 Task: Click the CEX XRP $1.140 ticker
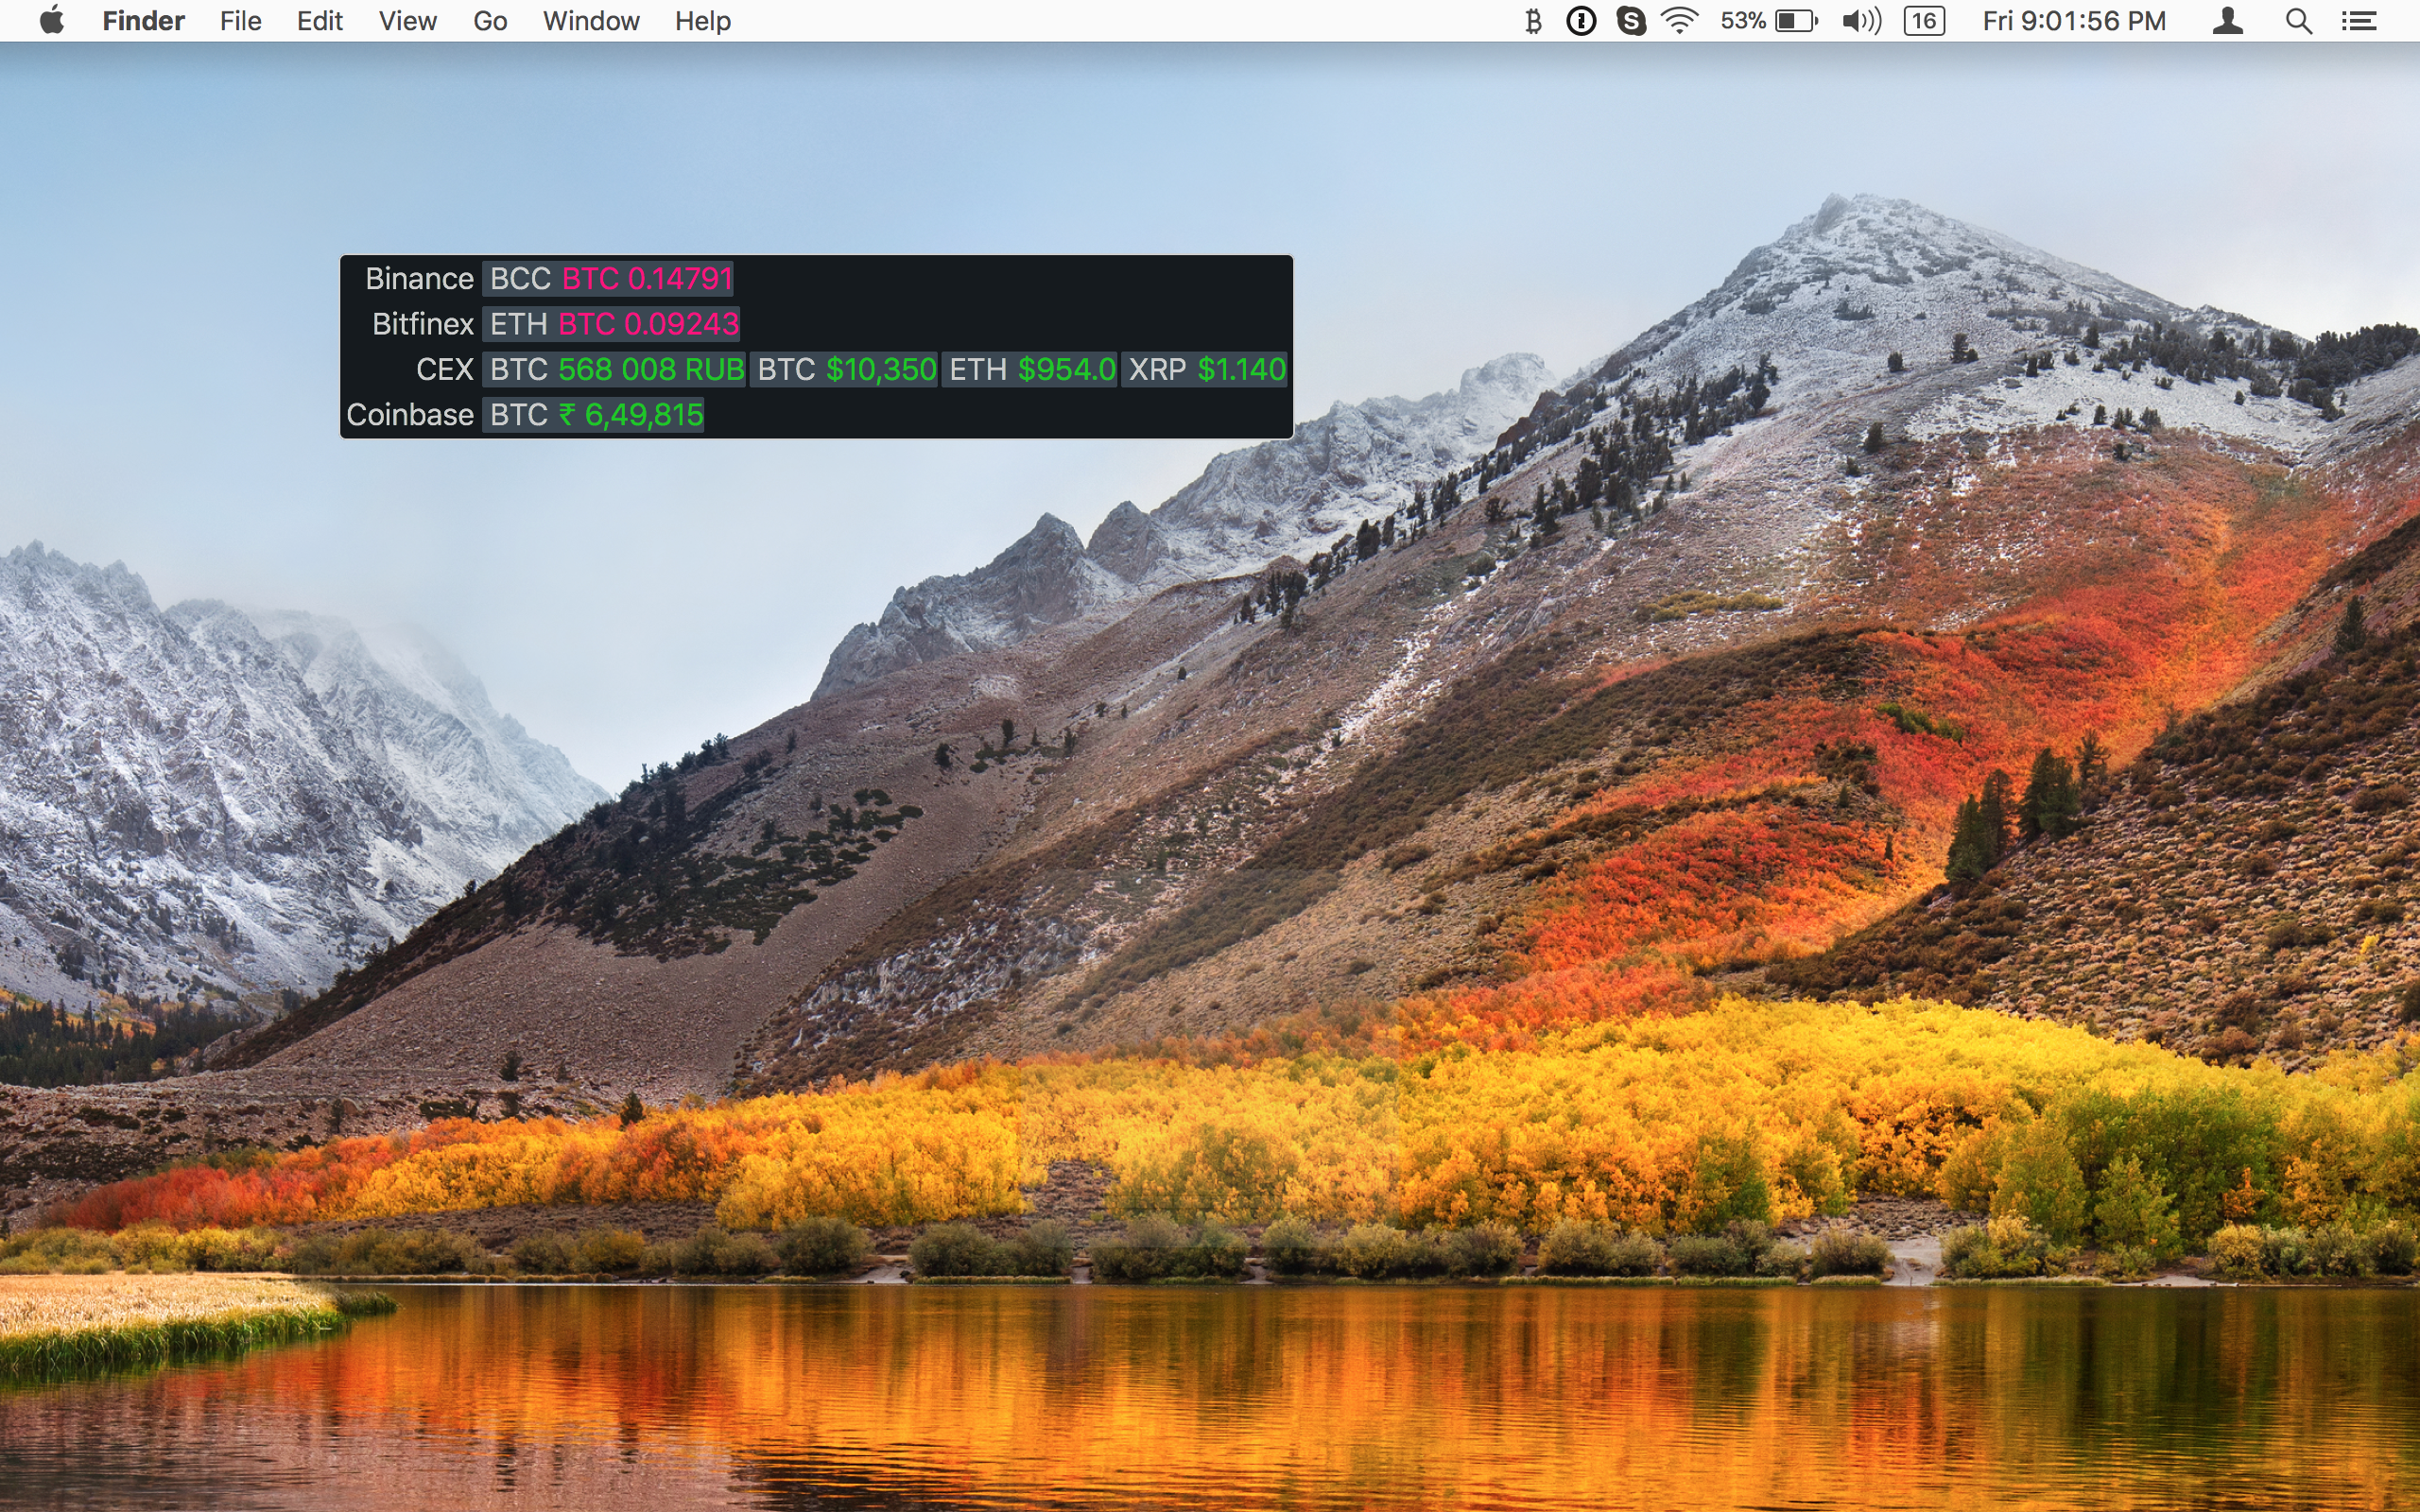coord(1205,370)
